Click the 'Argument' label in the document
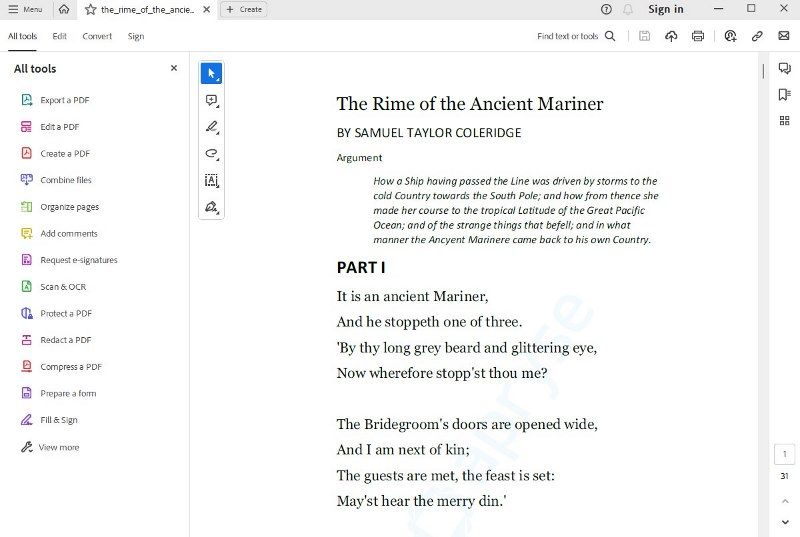 click(x=359, y=158)
